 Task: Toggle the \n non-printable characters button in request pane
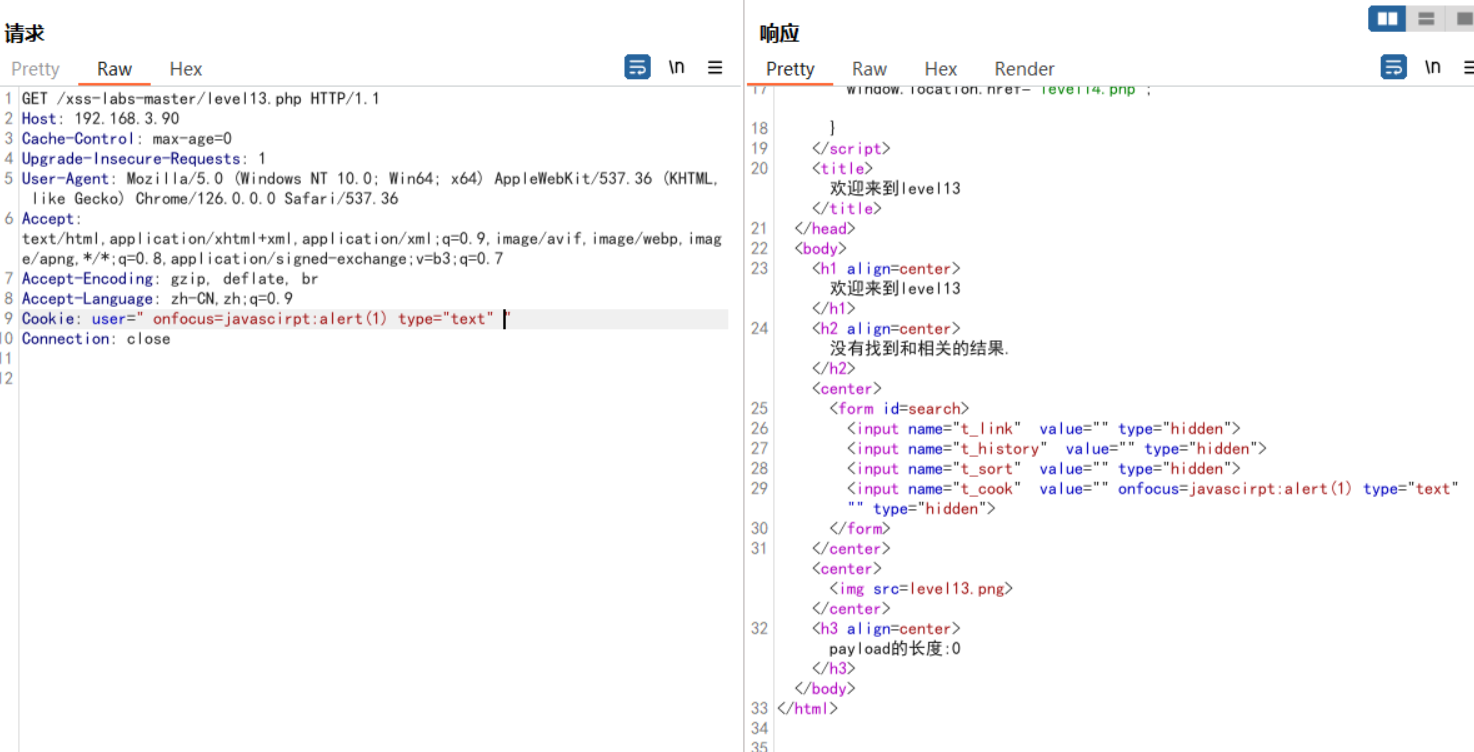click(x=677, y=67)
